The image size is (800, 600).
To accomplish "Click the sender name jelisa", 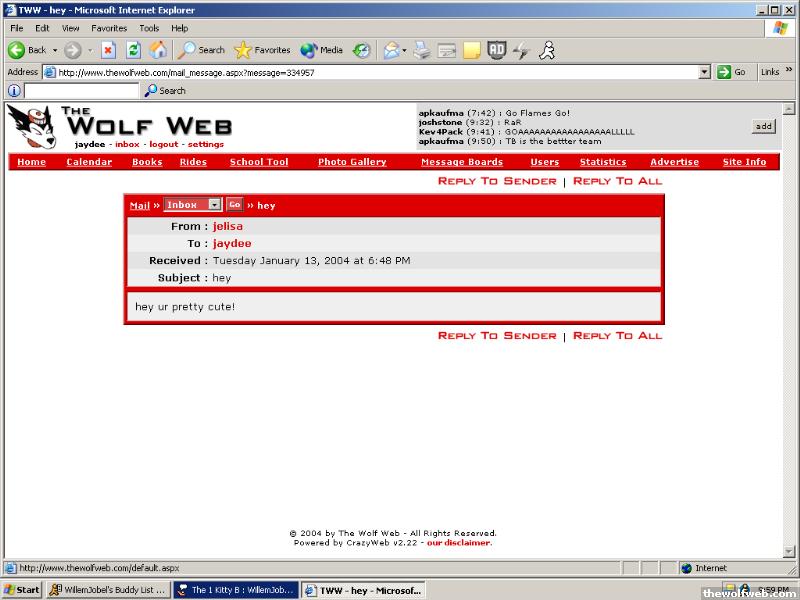I will (x=228, y=226).
